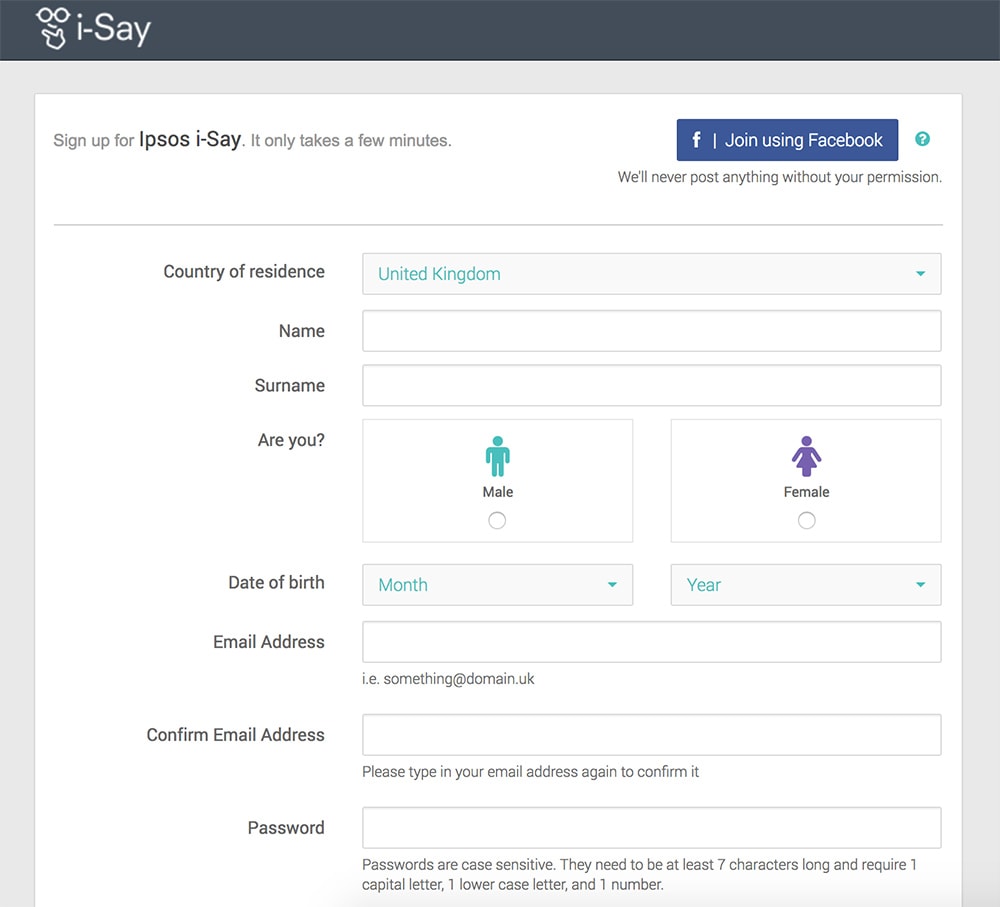Click the 'Country of residence' label
Viewport: 1000px width, 907px height.
click(244, 272)
